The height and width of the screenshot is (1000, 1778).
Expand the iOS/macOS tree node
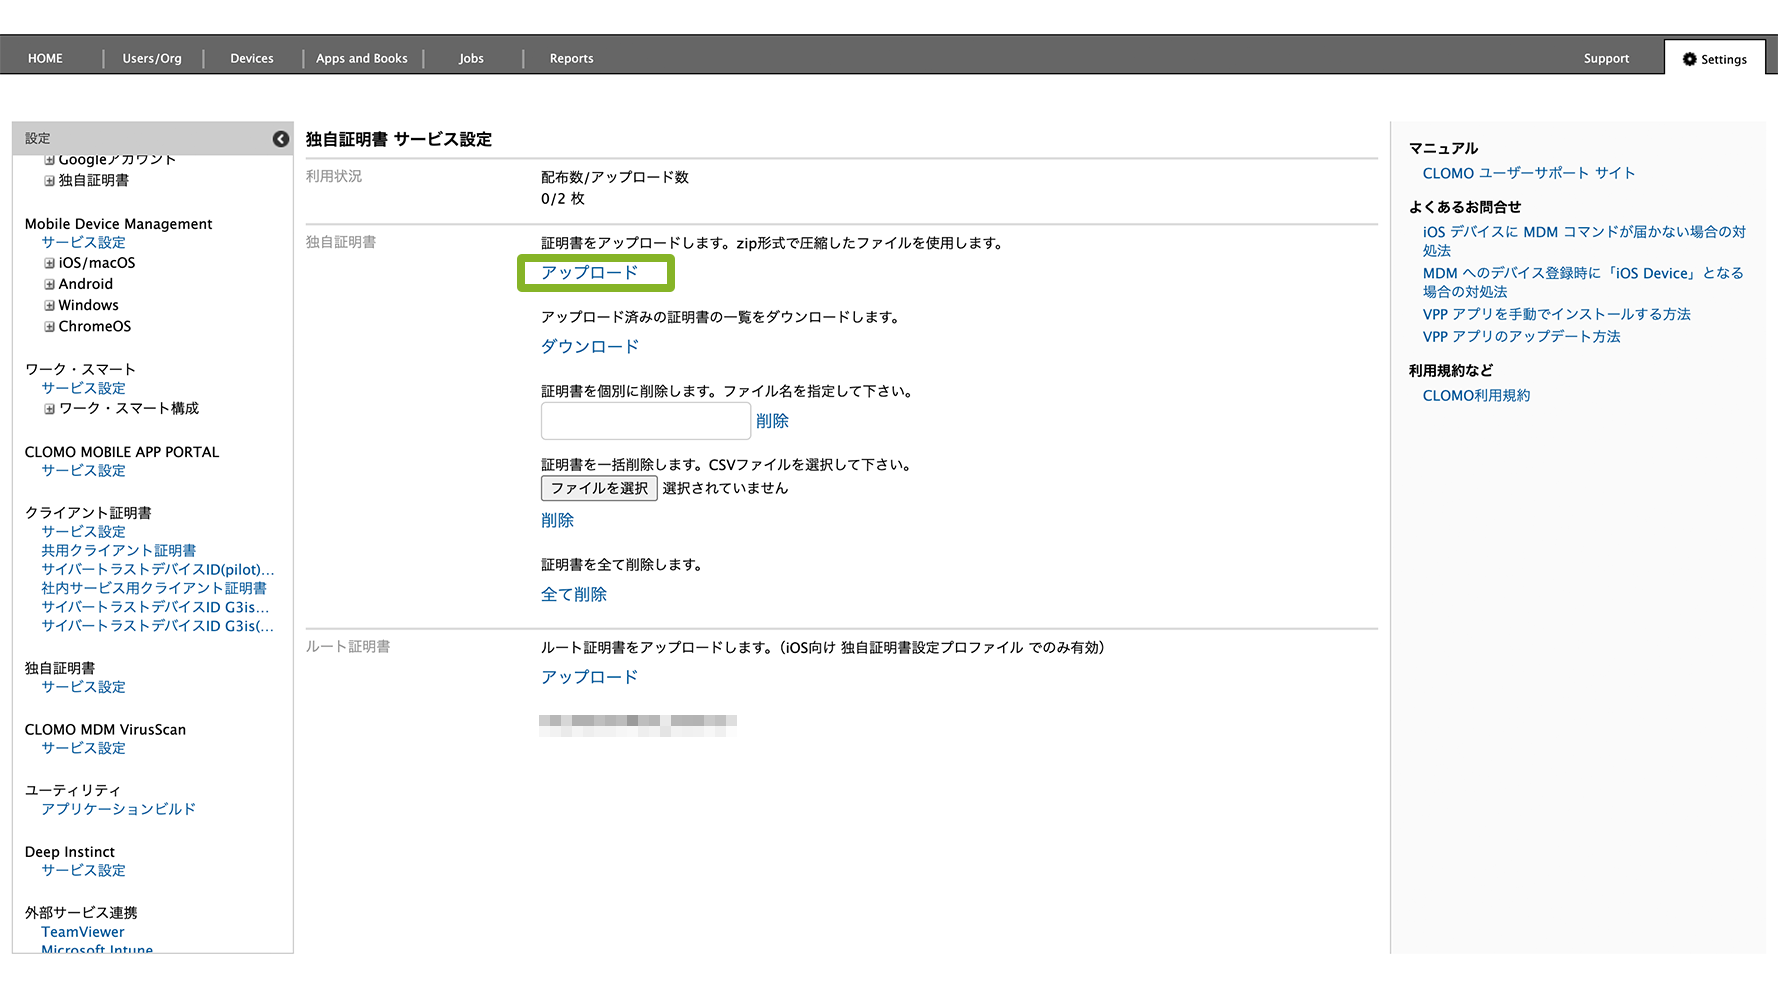49,263
